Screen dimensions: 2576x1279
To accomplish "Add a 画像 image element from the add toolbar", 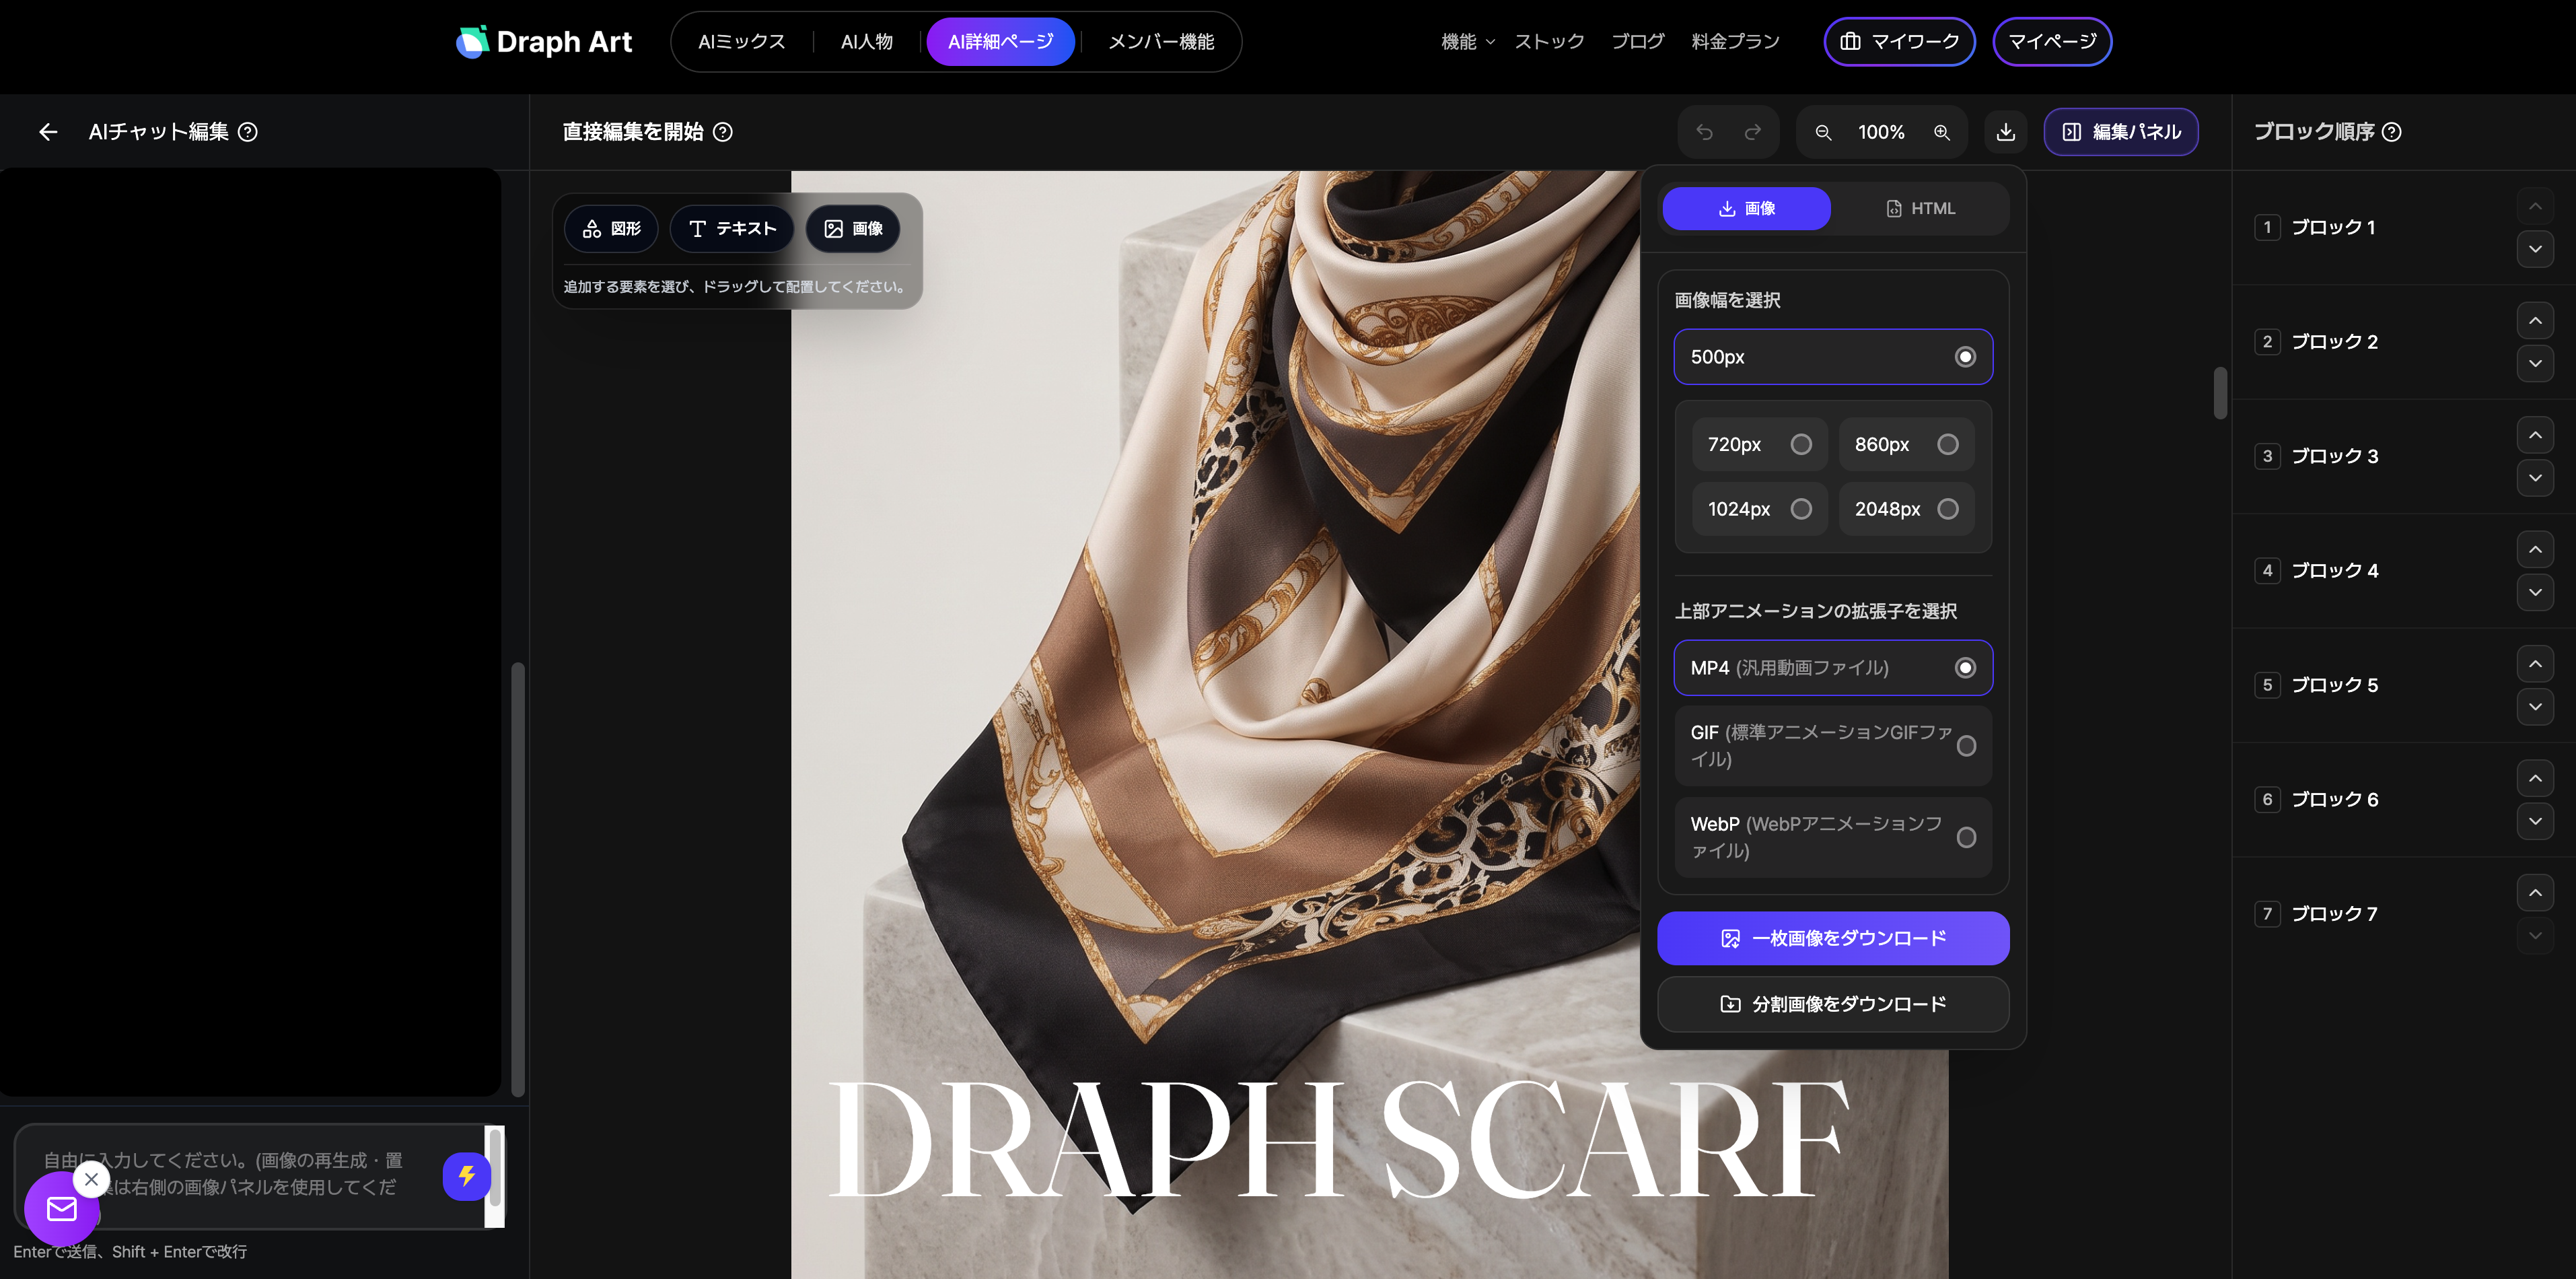I will point(853,229).
